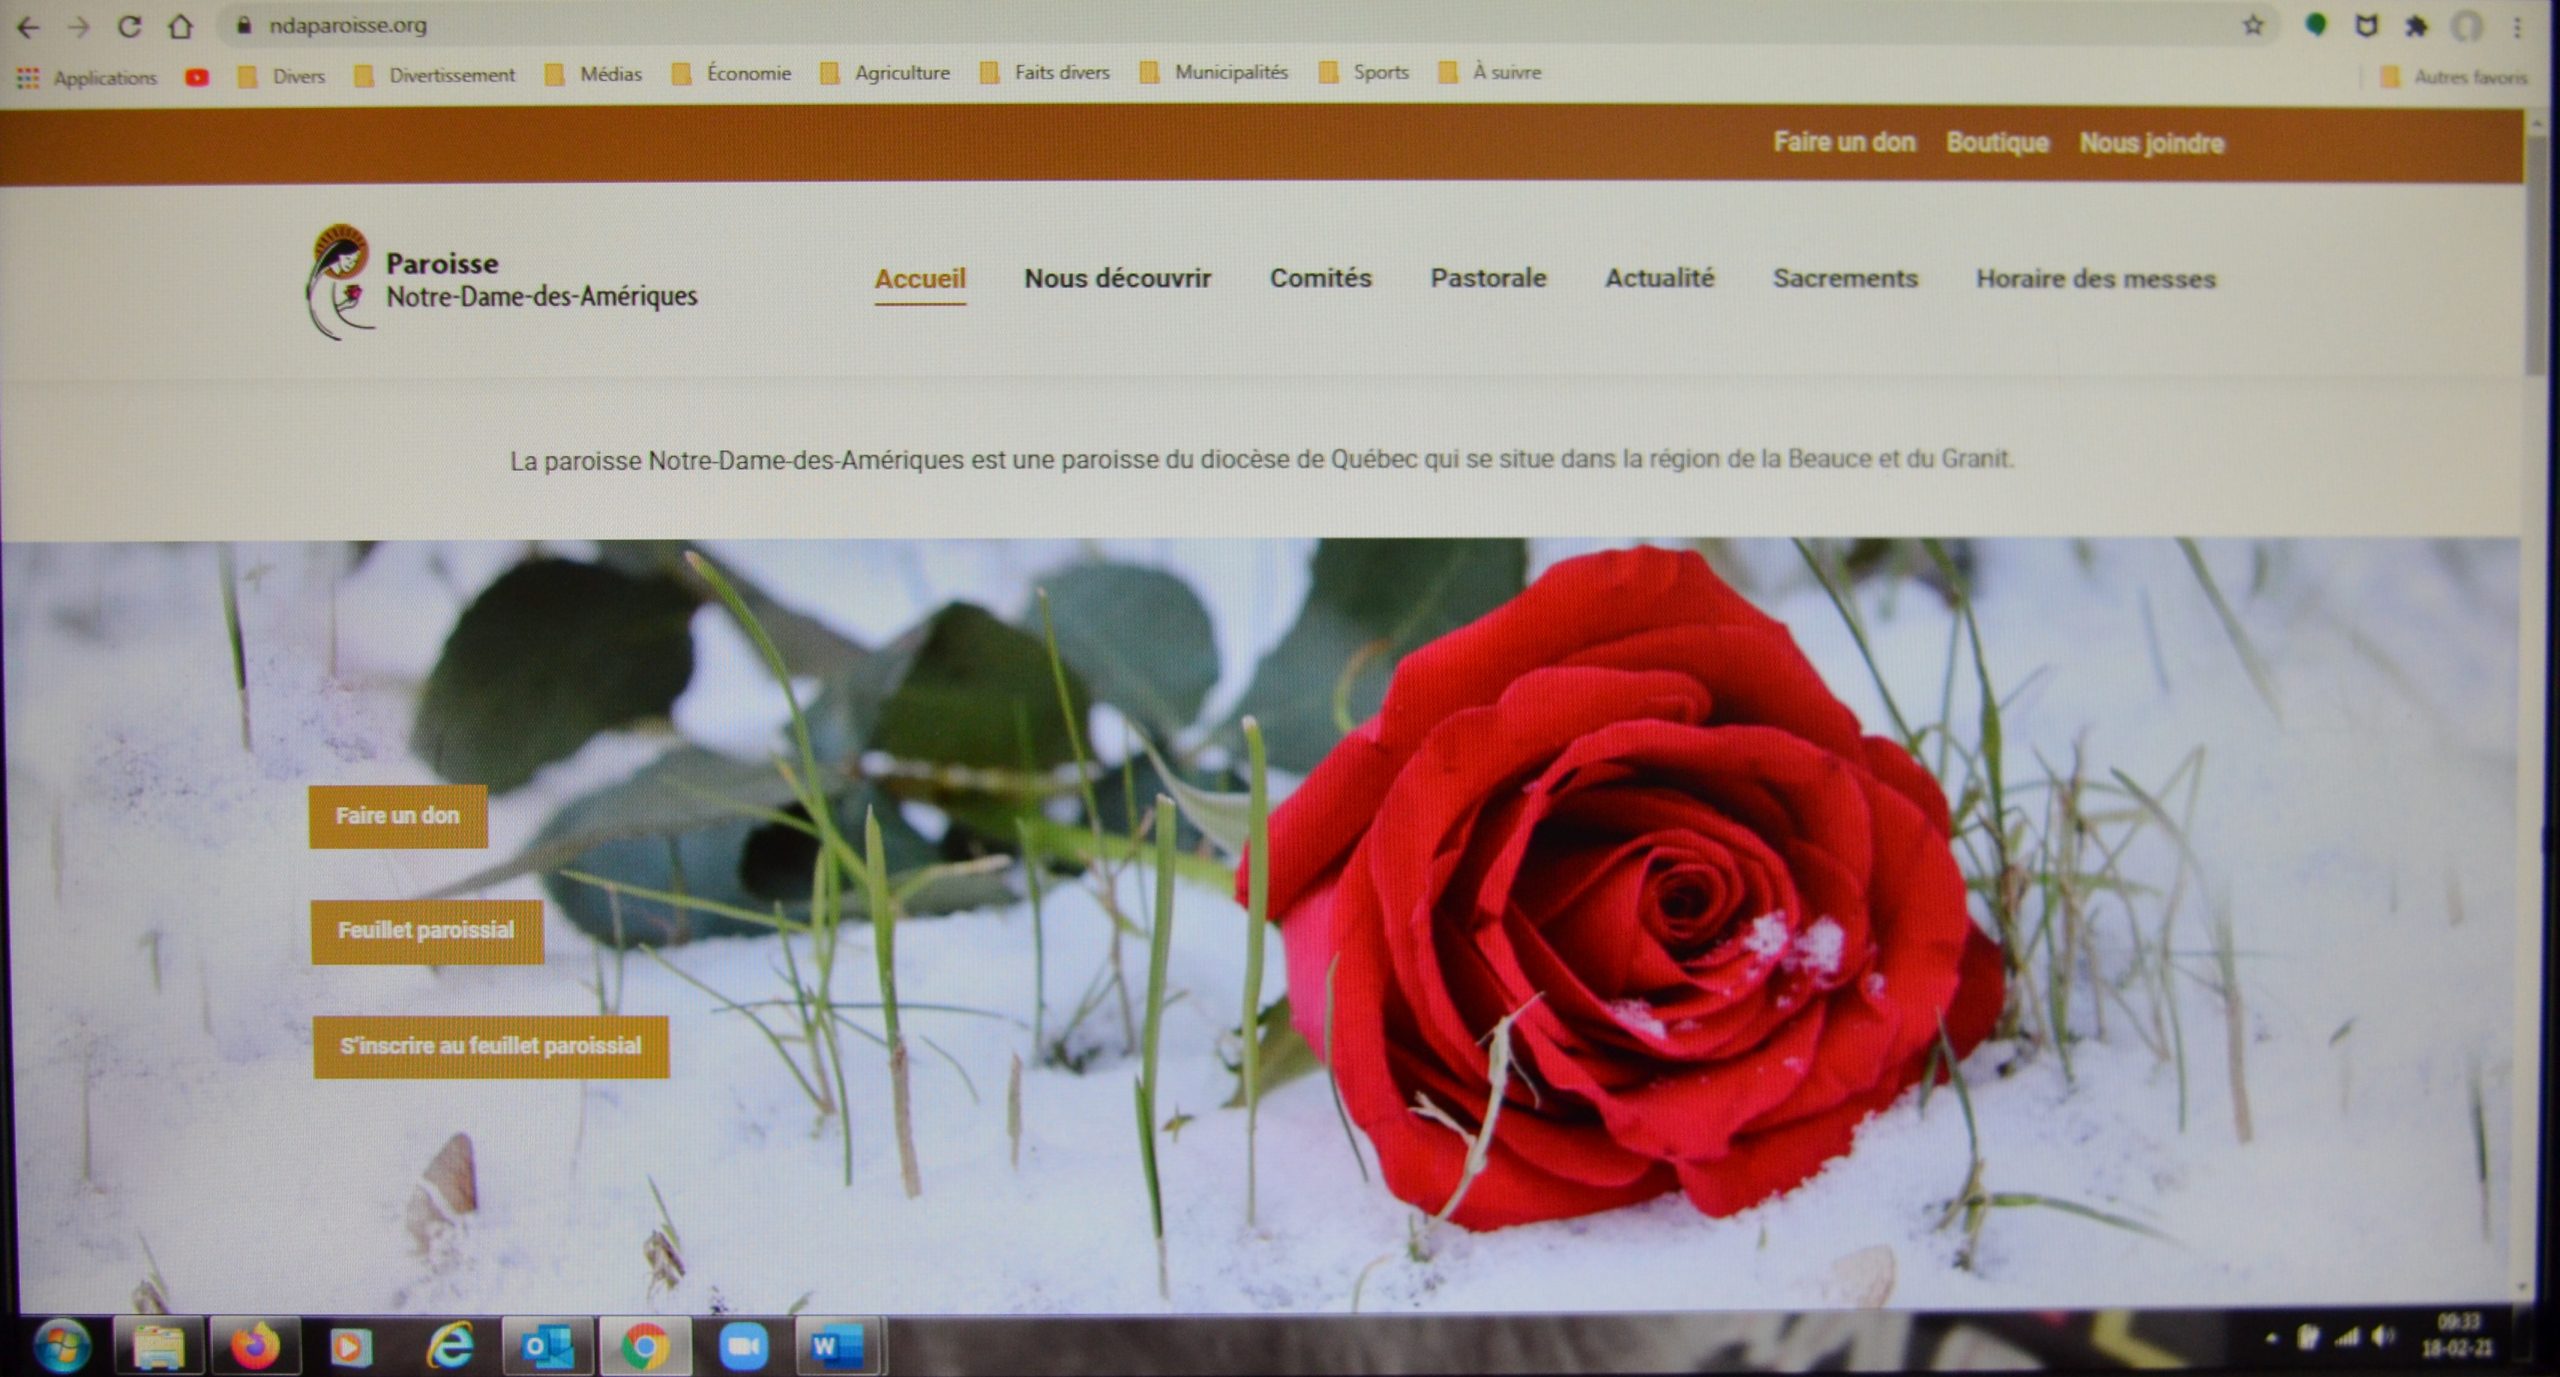Open the puzzle-piece Extensions menu

[x=2416, y=26]
